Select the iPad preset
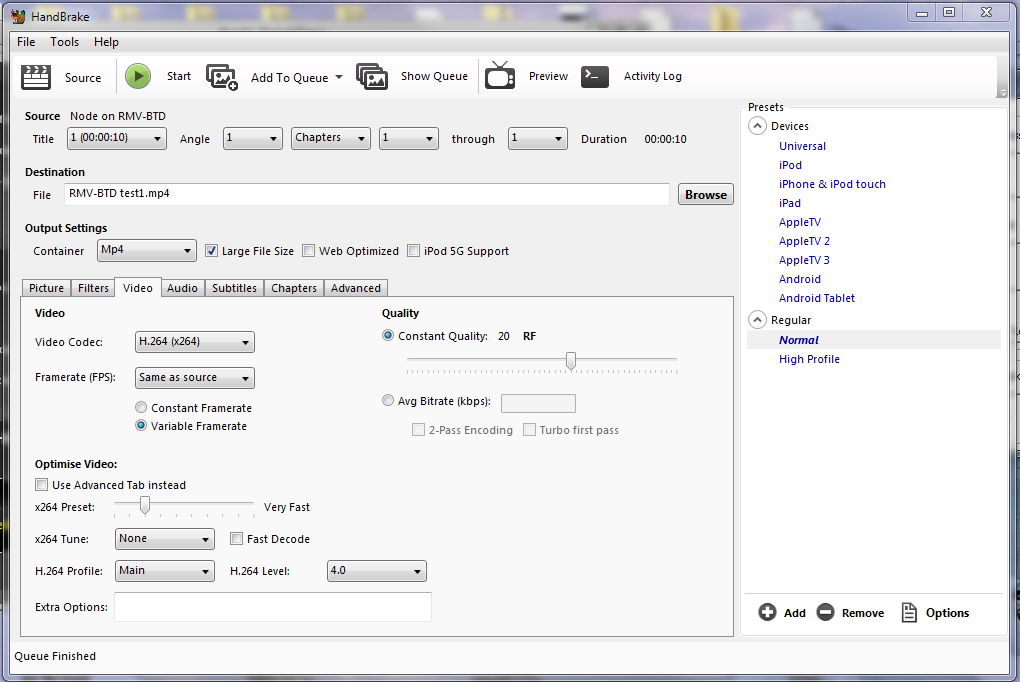Screen dimensions: 1020x682 coord(790,203)
